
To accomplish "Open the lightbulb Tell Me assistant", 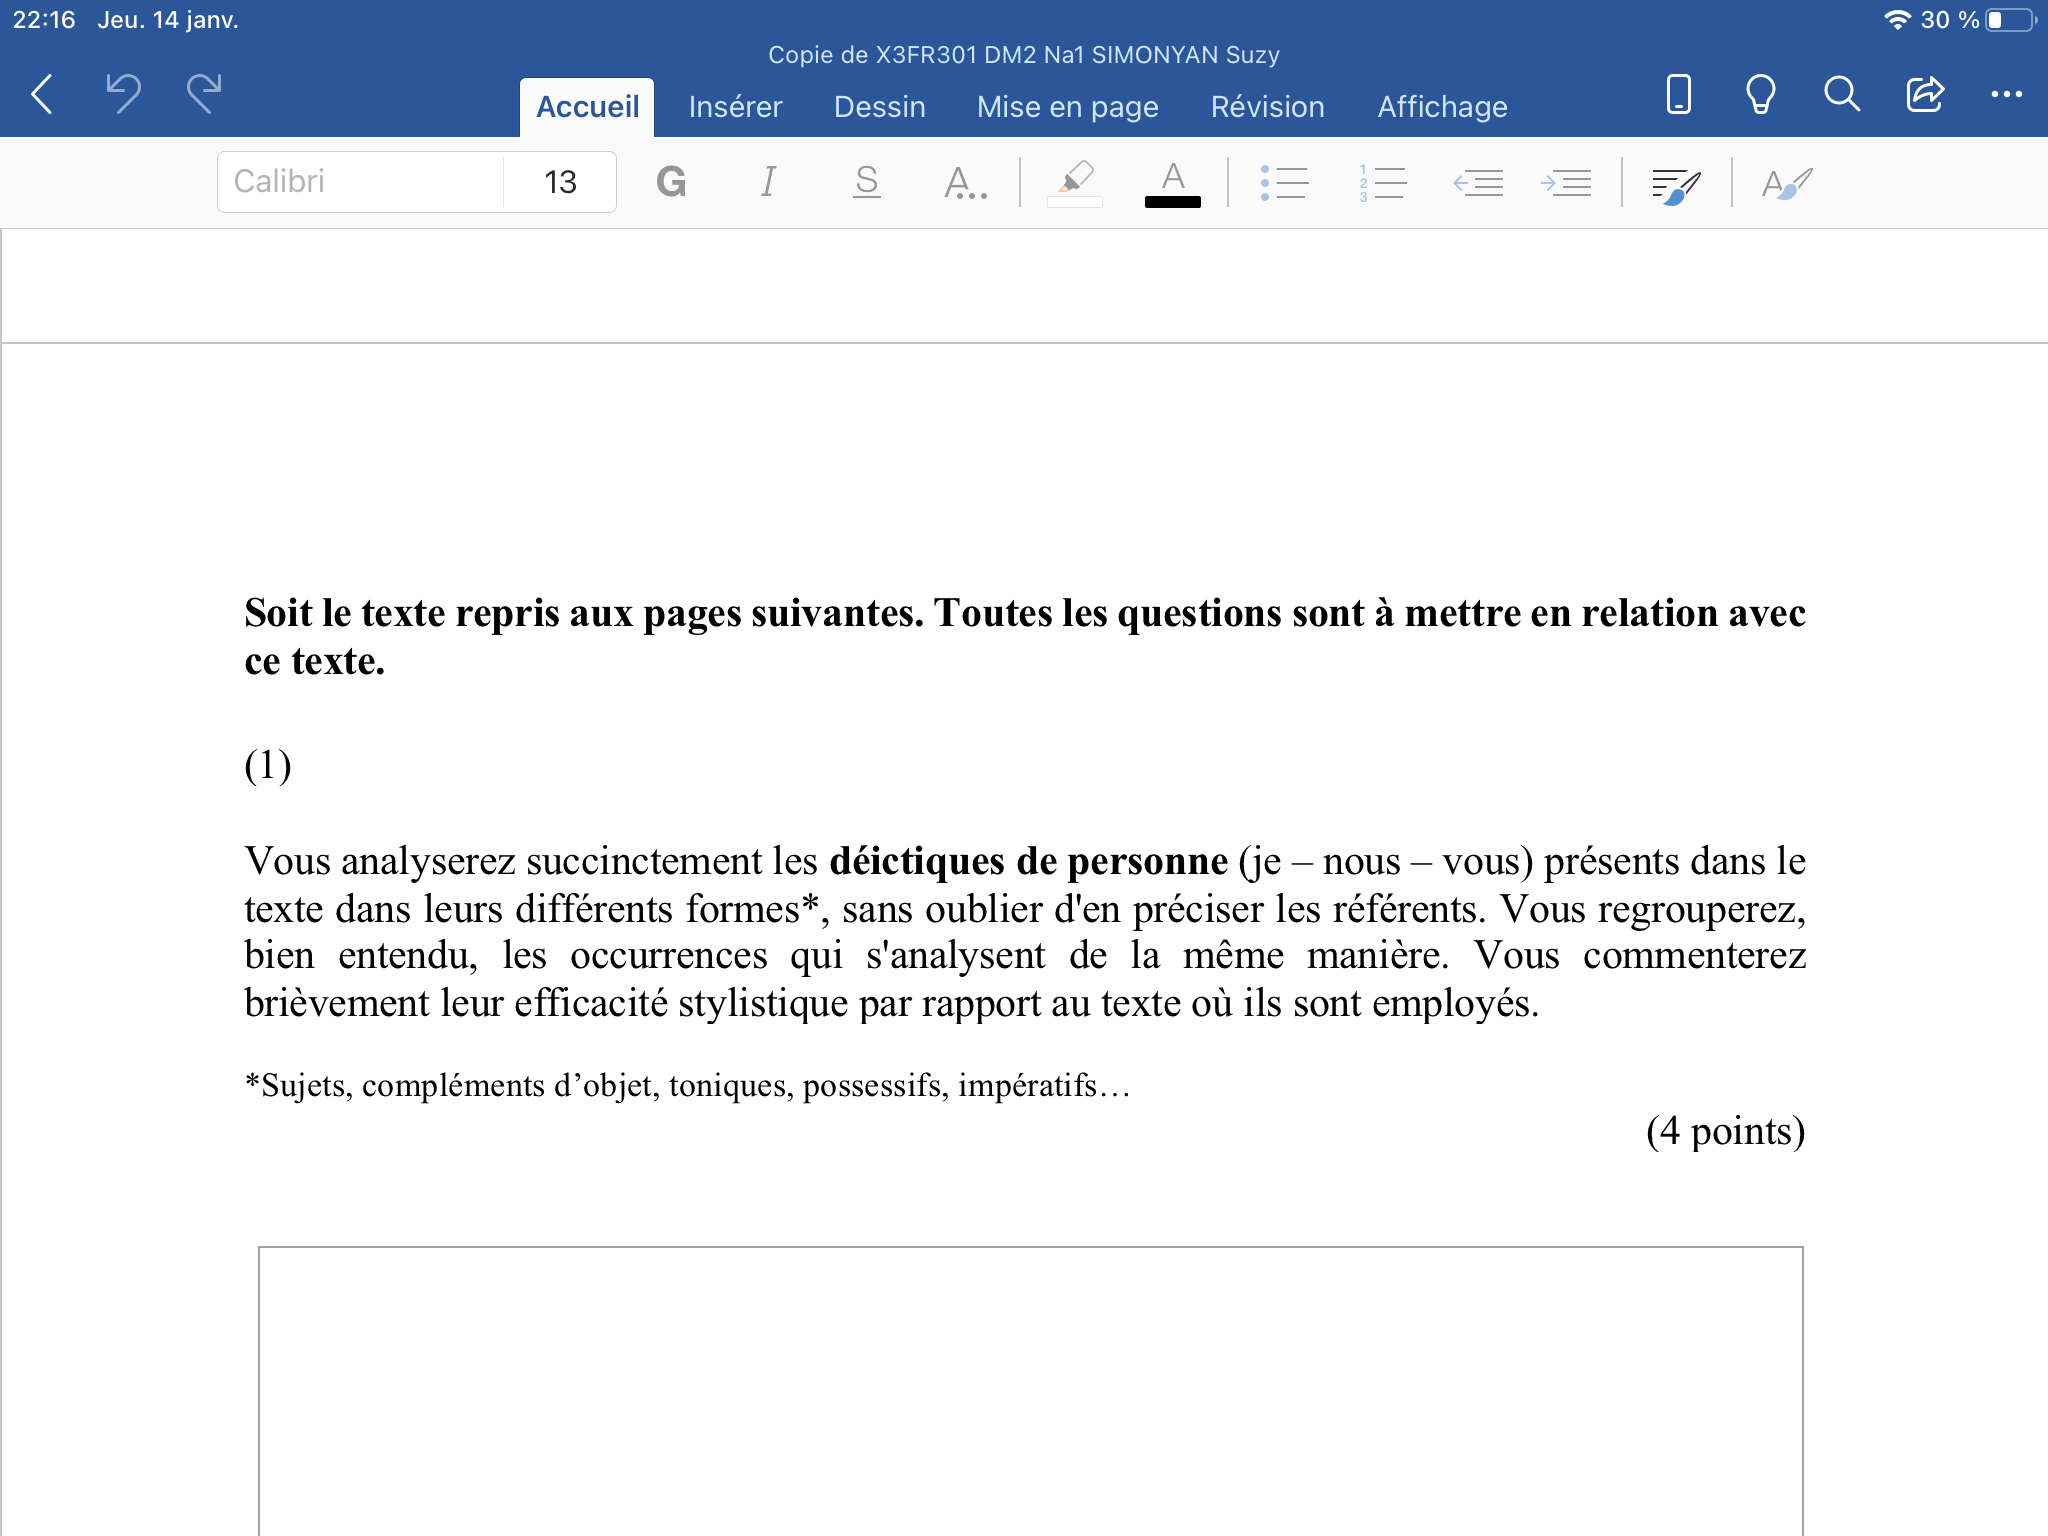I will click(1760, 95).
